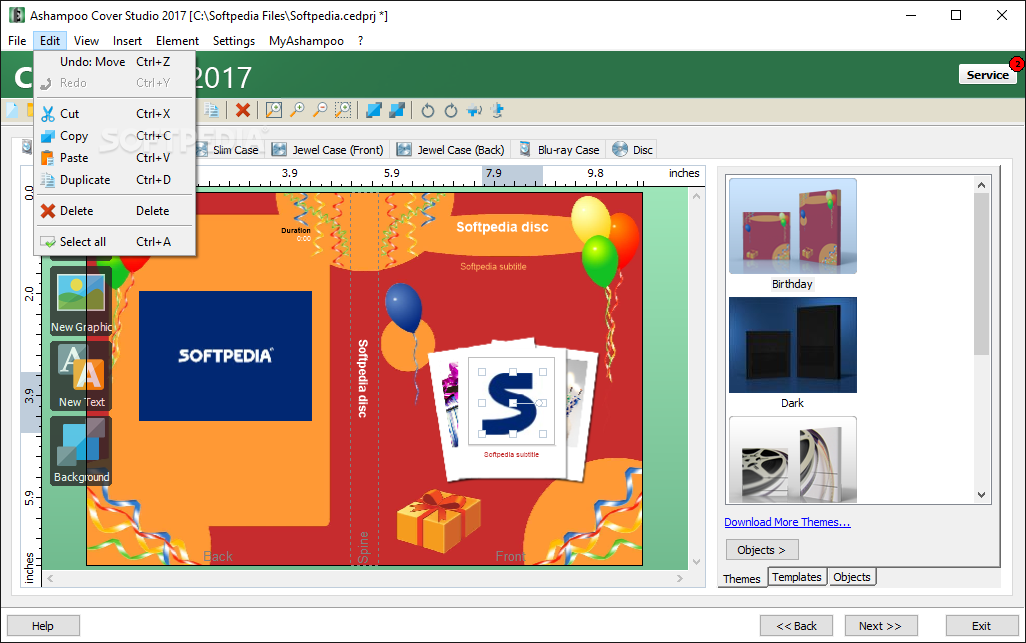The height and width of the screenshot is (643, 1026).
Task: Click the send to back icon
Action: pos(397,110)
